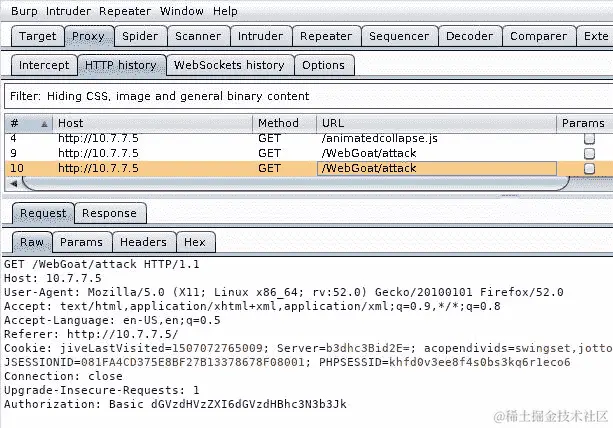Screen dimensions: 613x428
Task: Open the Repeater menu in menu bar
Action: tap(125, 11)
